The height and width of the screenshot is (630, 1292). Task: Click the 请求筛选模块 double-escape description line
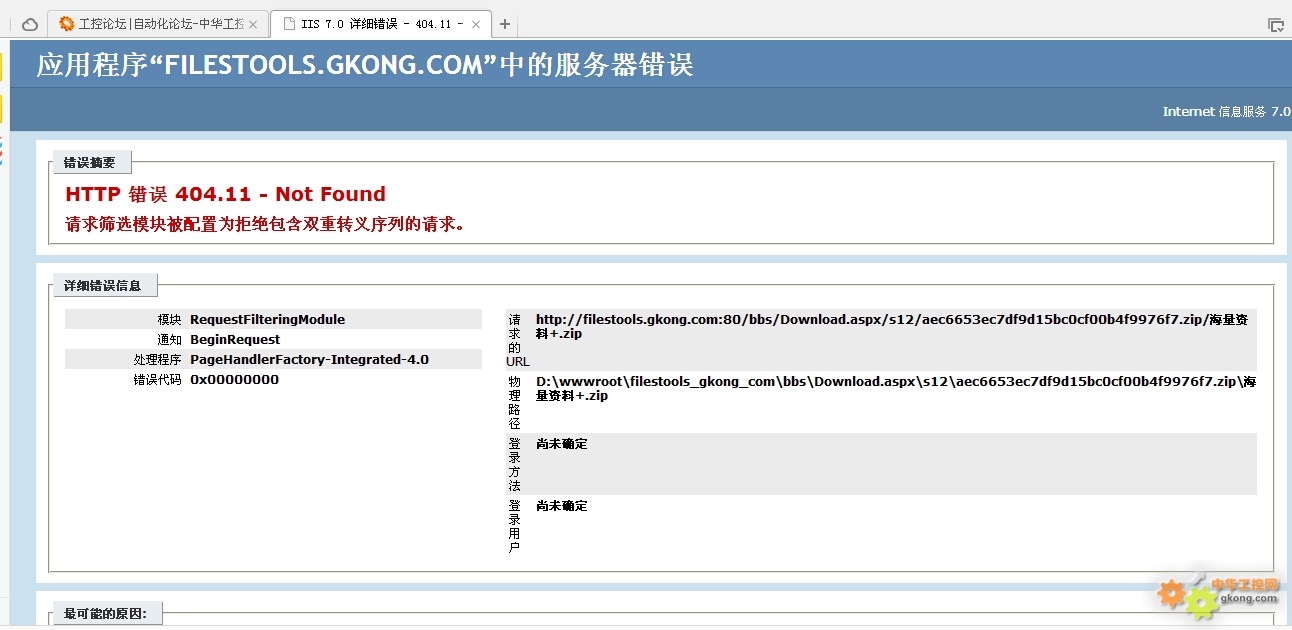coord(265,224)
